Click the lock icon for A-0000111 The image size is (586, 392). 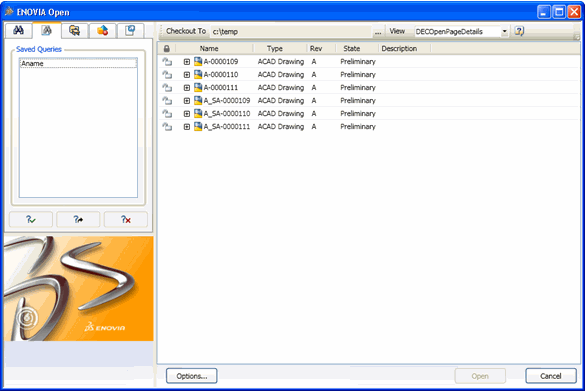click(167, 88)
